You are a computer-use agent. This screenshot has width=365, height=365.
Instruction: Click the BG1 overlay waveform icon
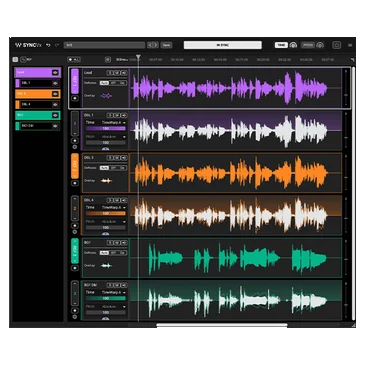point(106,266)
